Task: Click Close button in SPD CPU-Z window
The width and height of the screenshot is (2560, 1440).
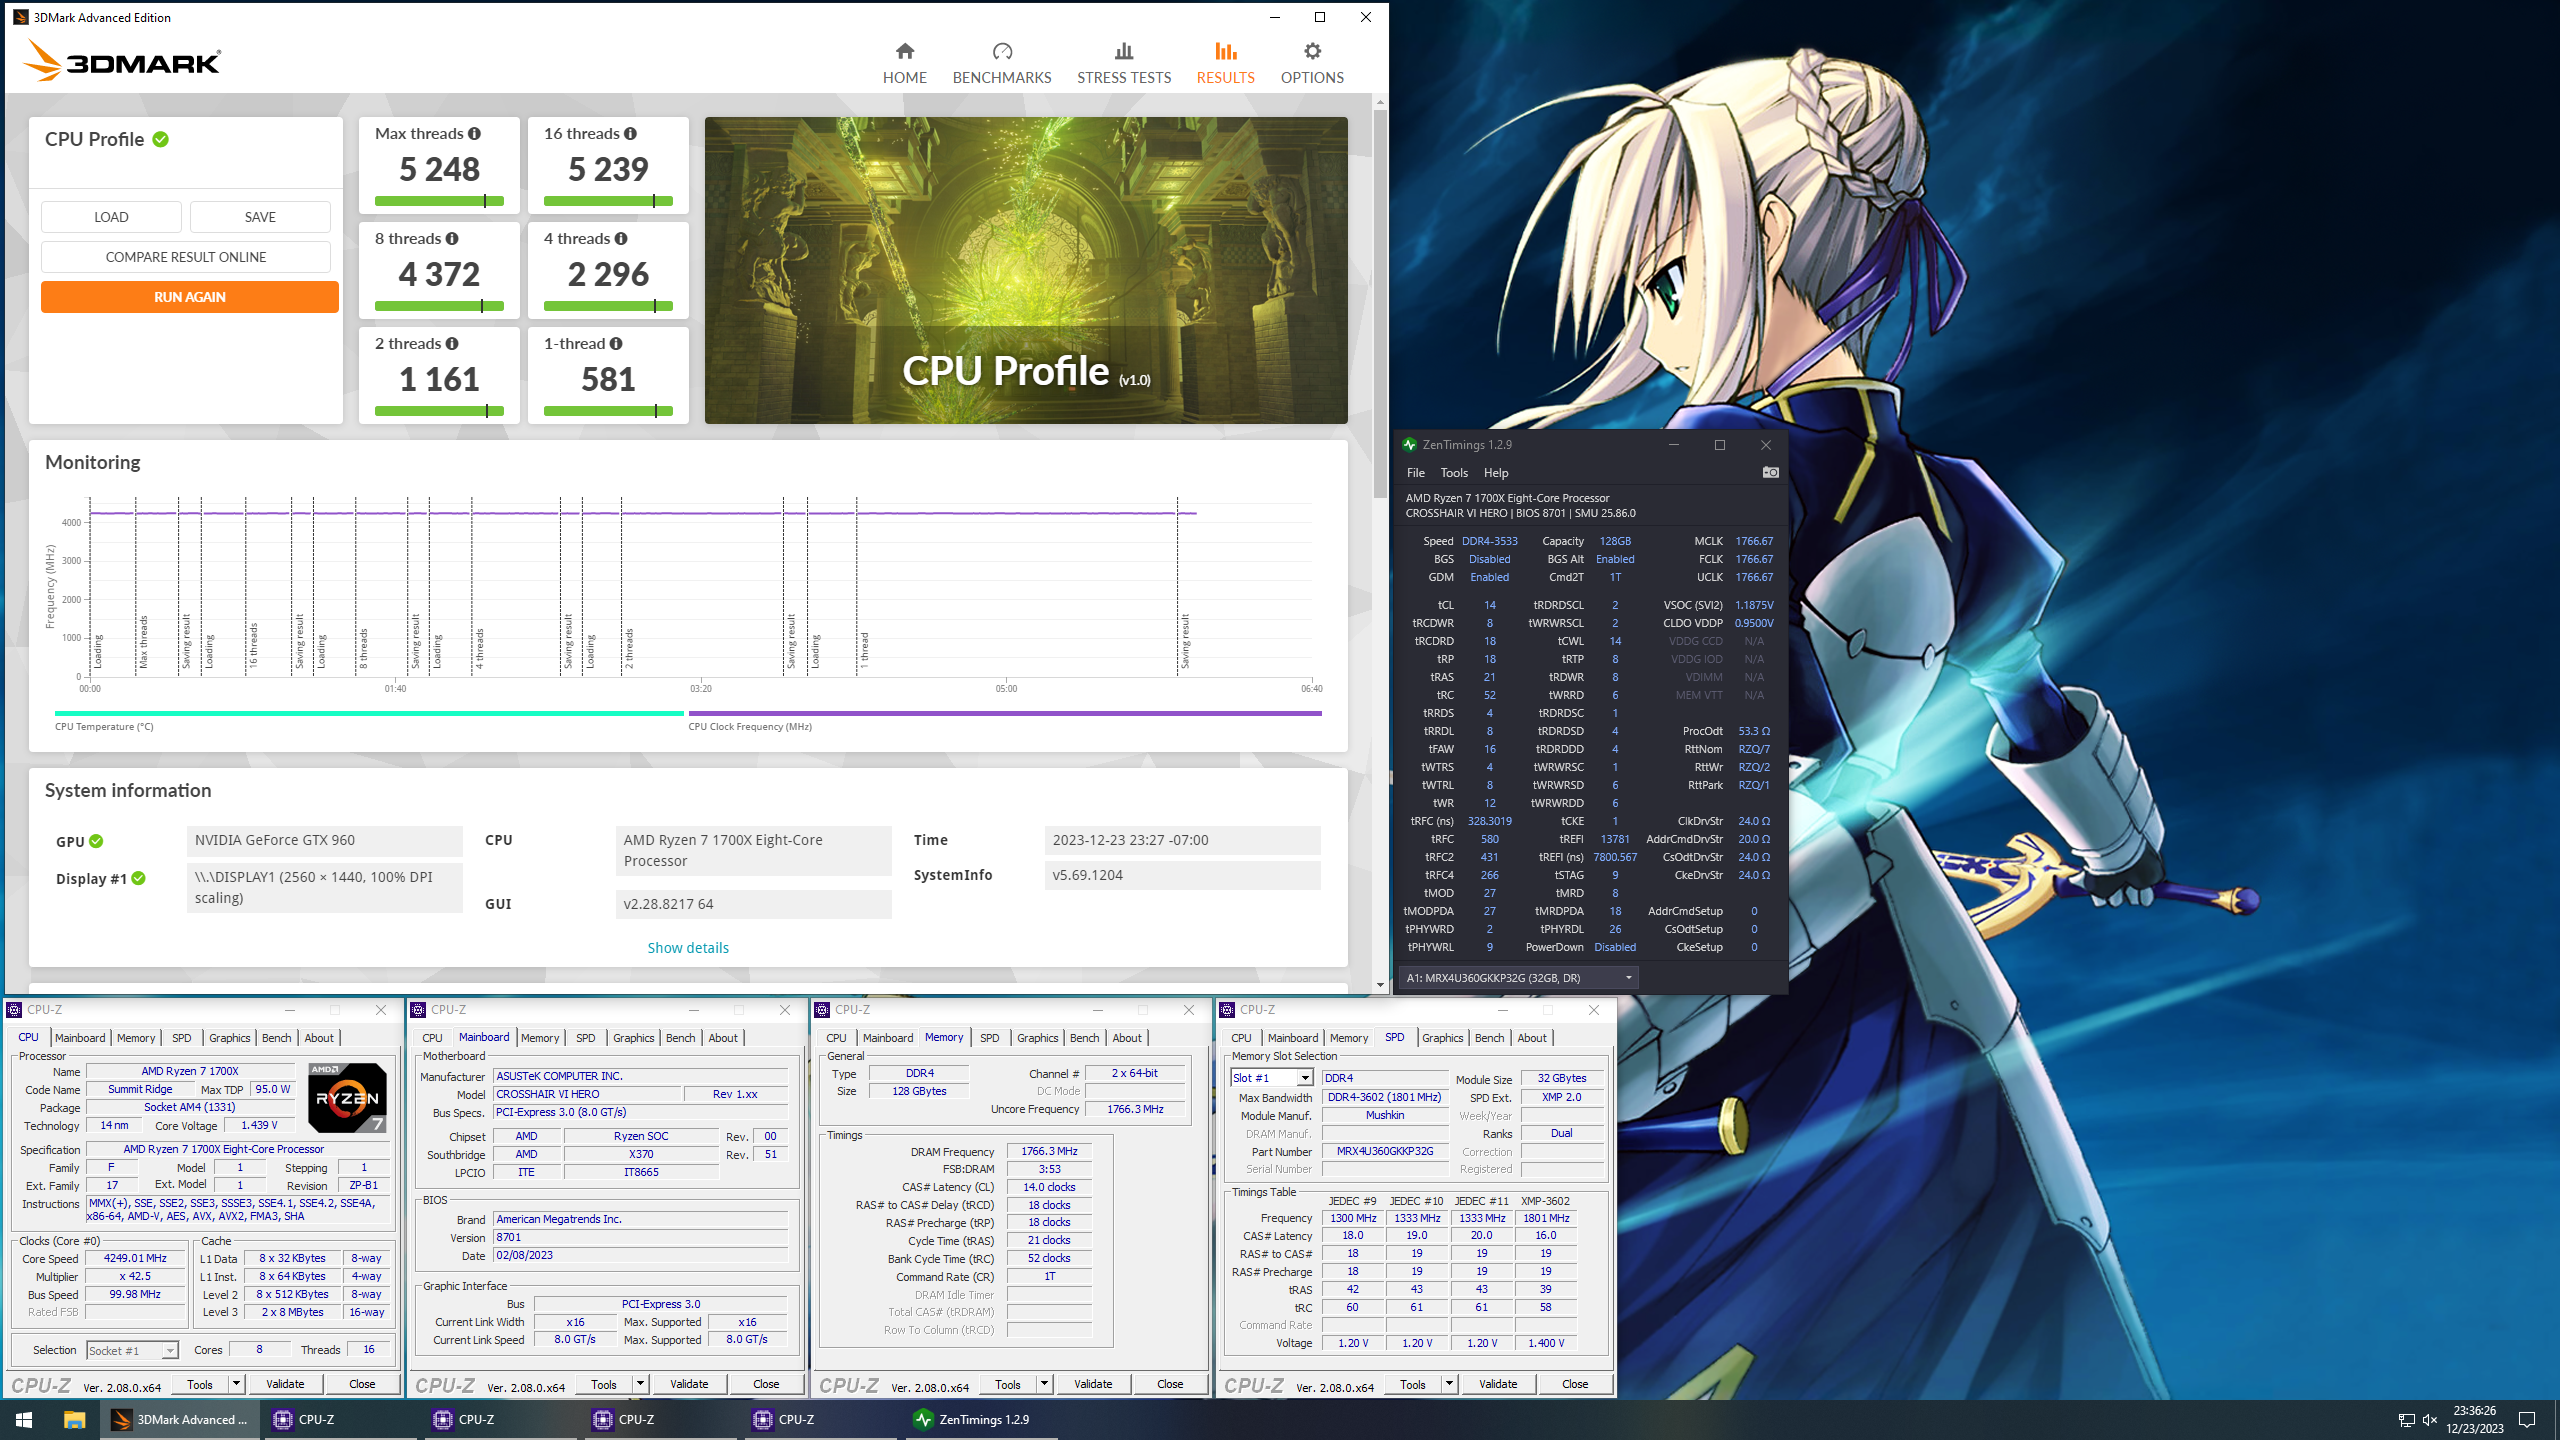Action: [1575, 1384]
